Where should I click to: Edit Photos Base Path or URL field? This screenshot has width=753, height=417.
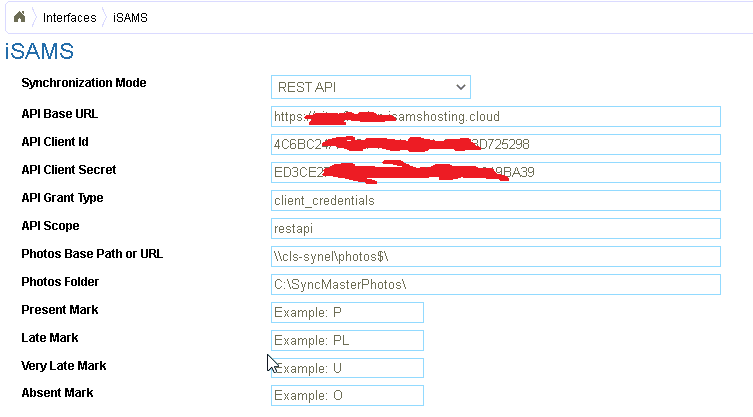coord(496,257)
